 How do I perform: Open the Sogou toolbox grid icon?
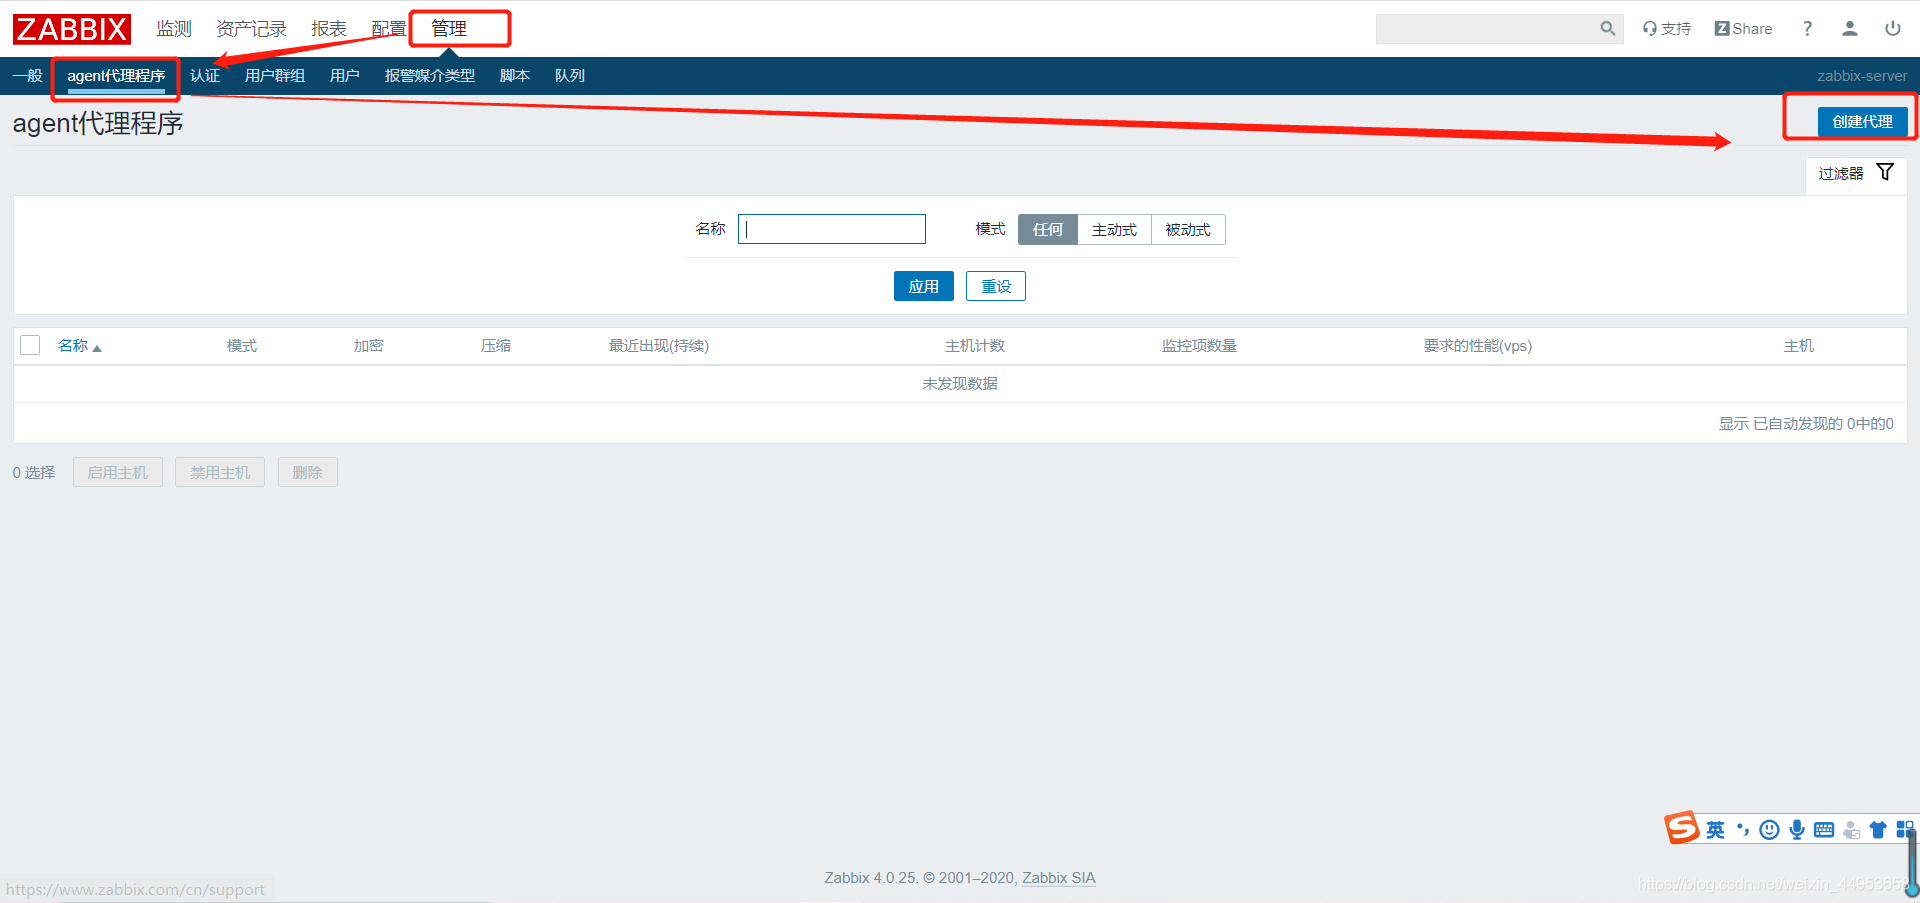1904,830
